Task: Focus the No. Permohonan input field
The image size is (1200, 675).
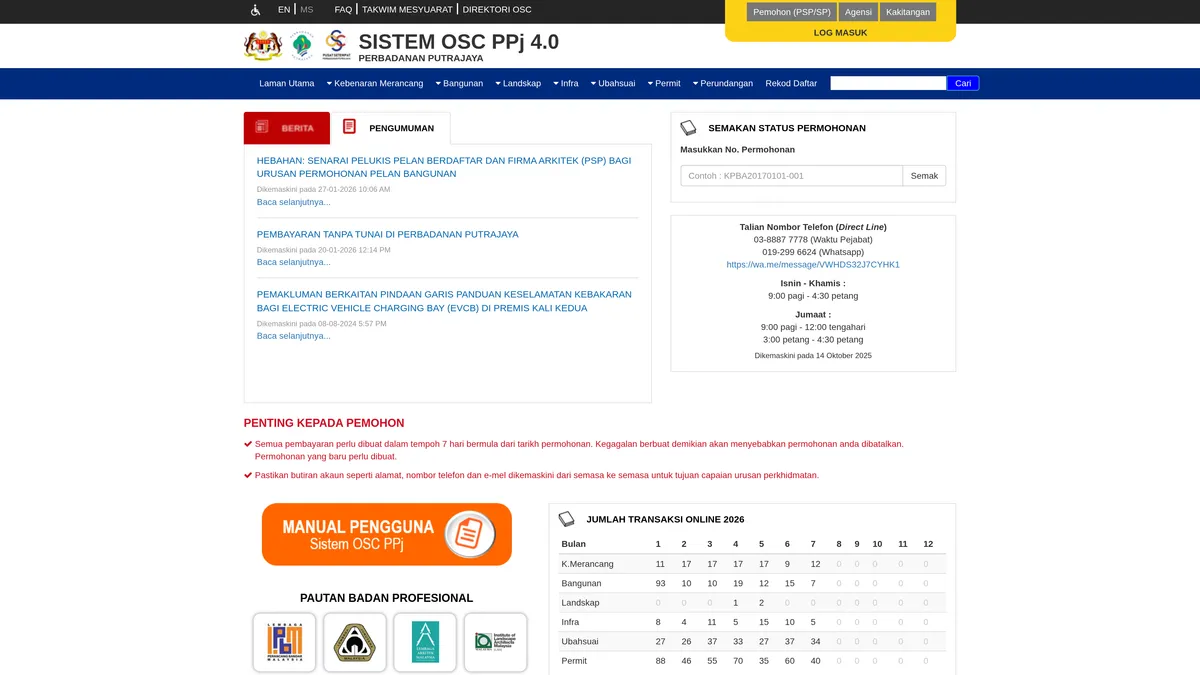Action: (792, 176)
